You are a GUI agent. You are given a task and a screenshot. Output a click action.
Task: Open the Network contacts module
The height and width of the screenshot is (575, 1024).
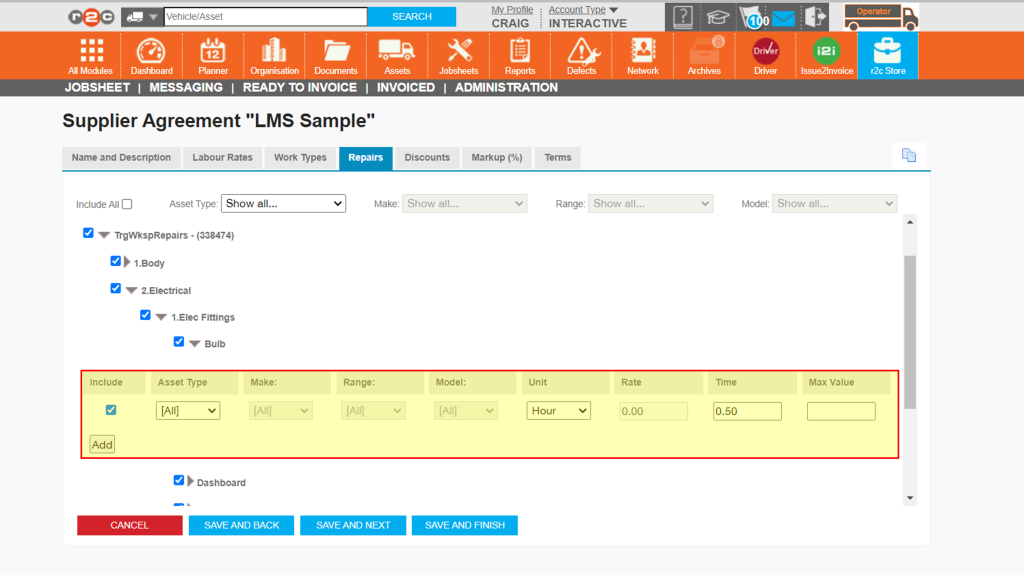coord(643,56)
